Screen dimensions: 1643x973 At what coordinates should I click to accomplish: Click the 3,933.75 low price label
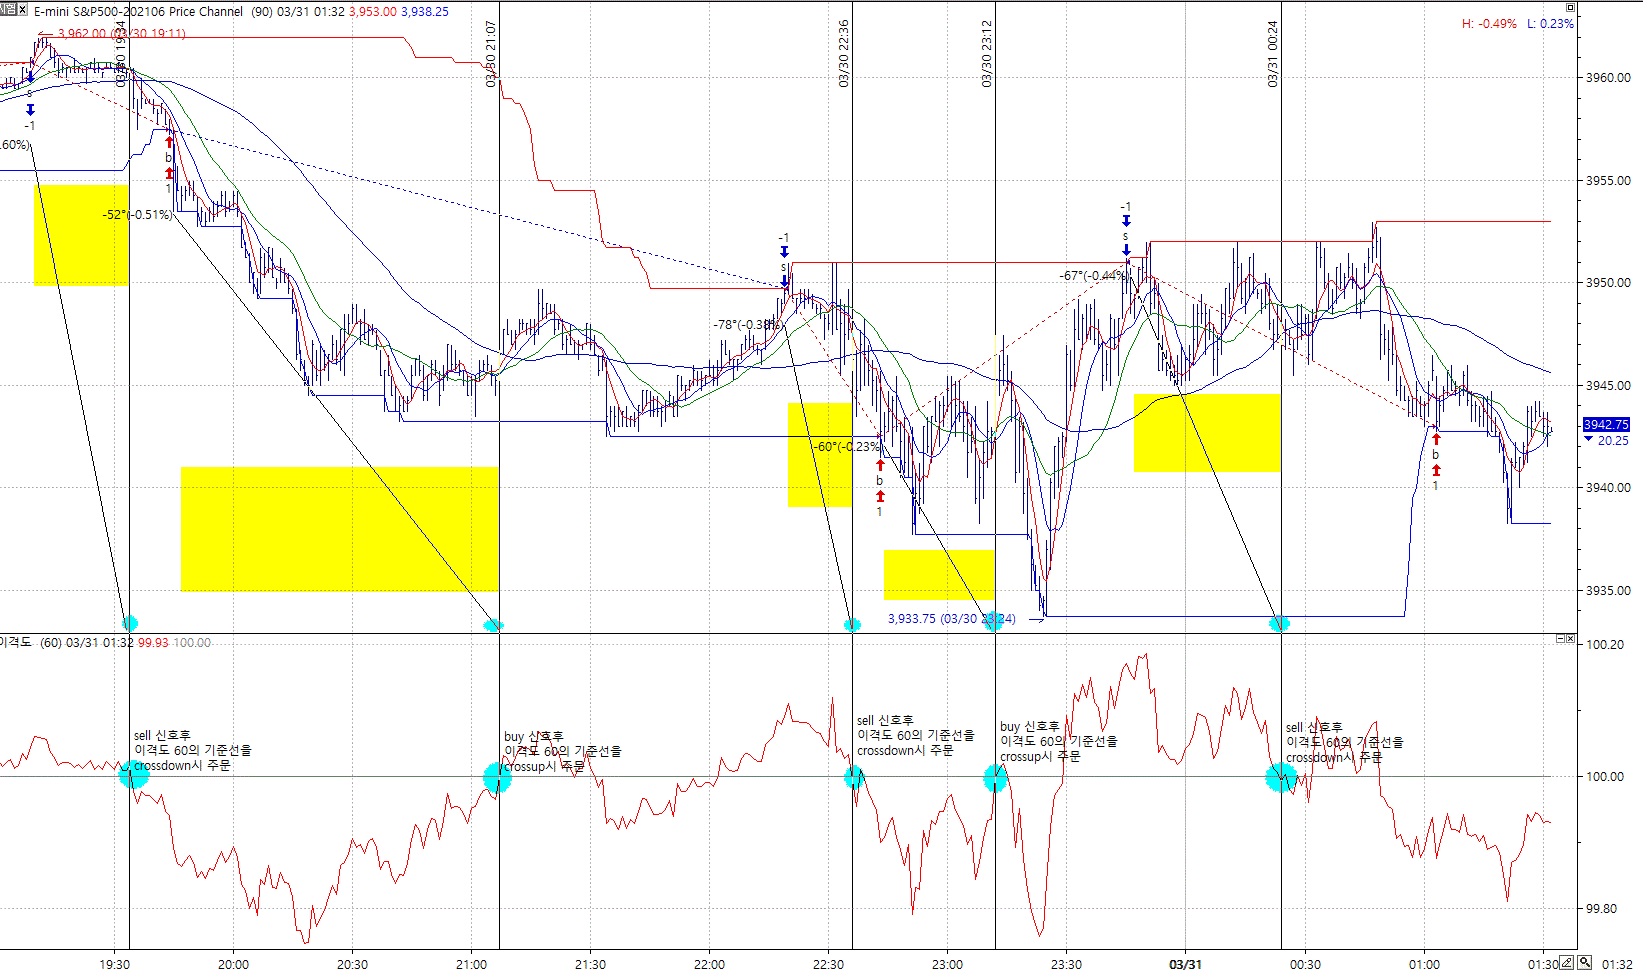(950, 618)
